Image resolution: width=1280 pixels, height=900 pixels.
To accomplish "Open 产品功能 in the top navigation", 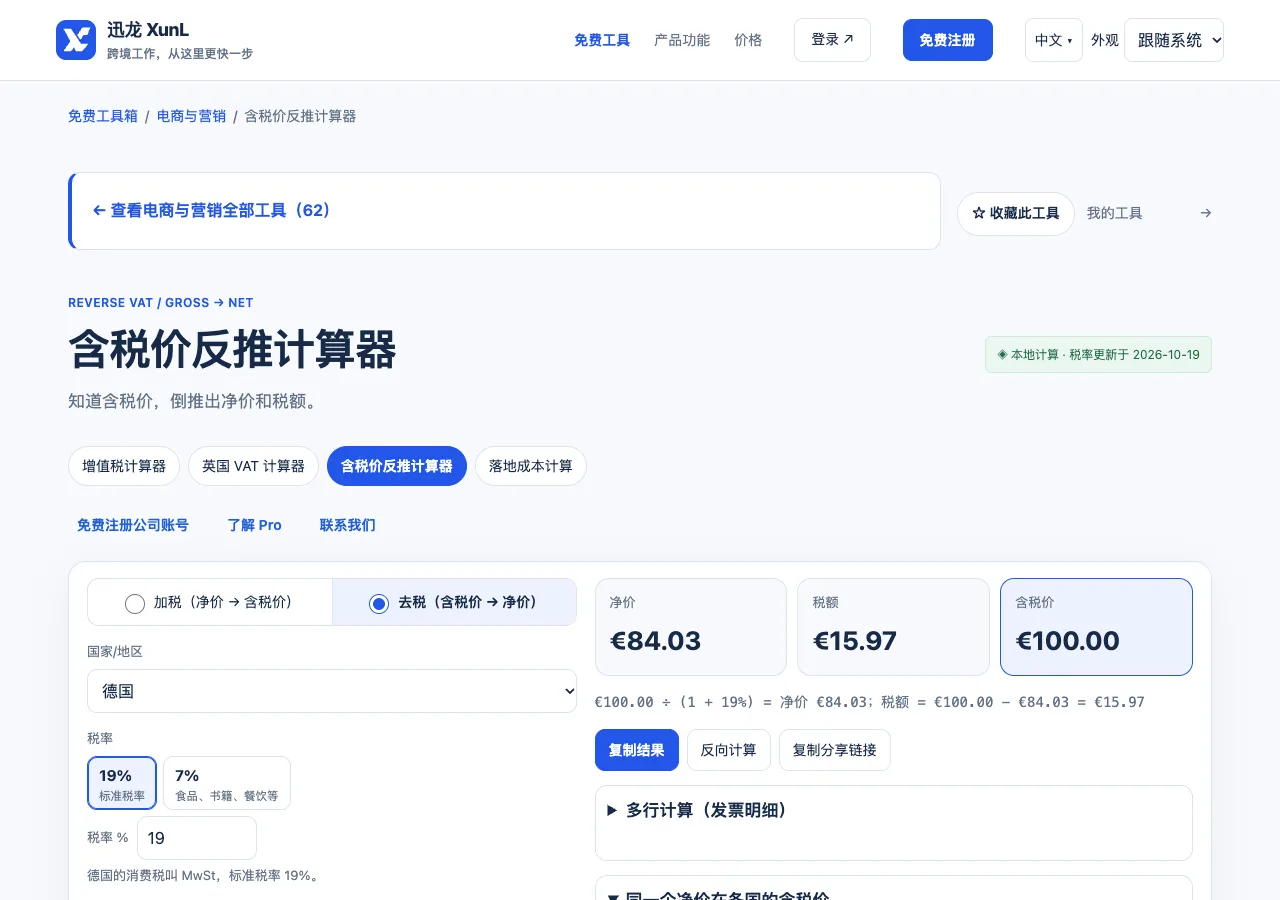I will tap(682, 40).
